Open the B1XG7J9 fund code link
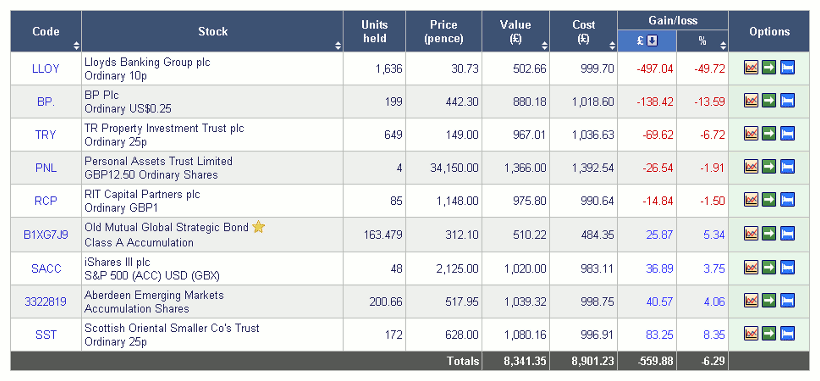This screenshot has width=820, height=381. [x=46, y=235]
